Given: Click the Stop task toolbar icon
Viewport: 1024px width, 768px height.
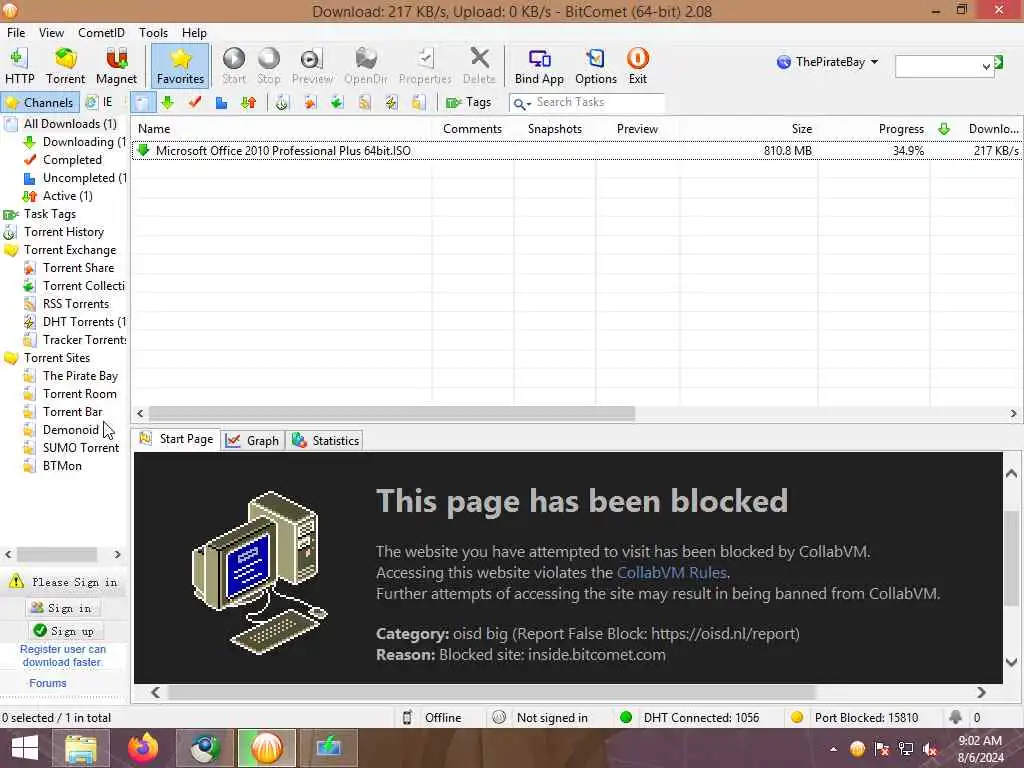Looking at the screenshot, I should [x=268, y=66].
